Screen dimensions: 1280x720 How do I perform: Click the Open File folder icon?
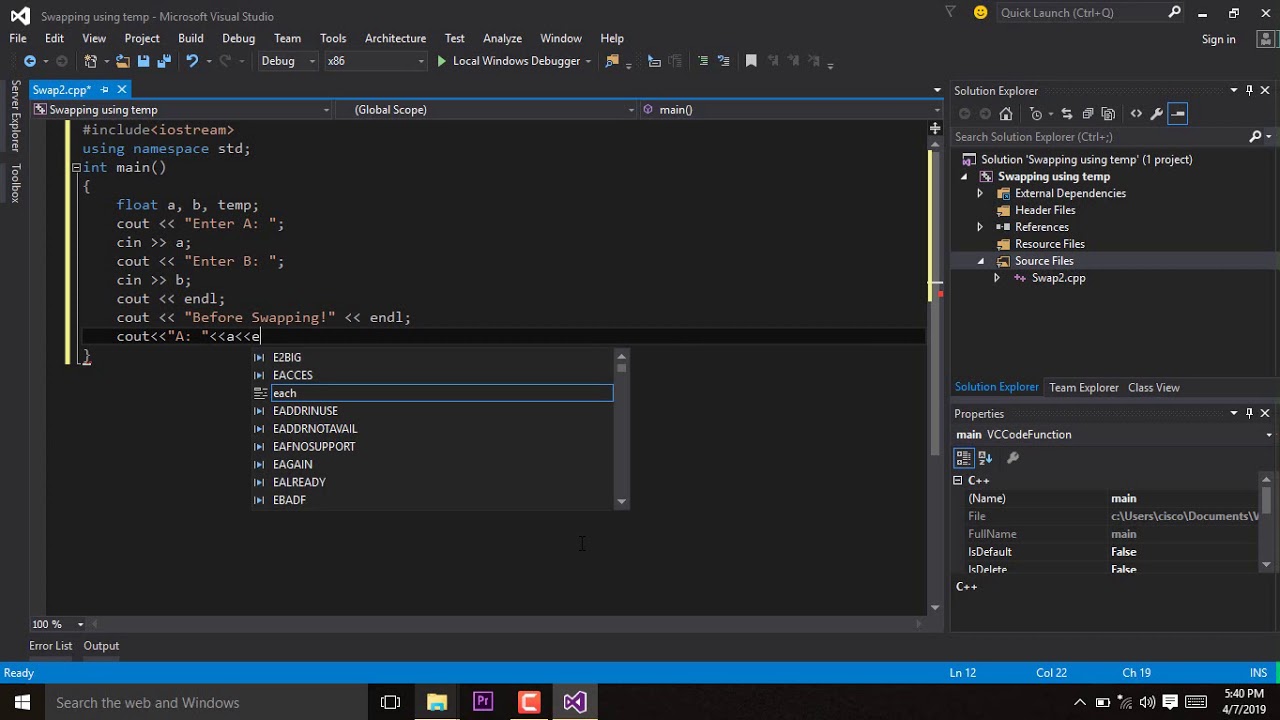point(122,61)
